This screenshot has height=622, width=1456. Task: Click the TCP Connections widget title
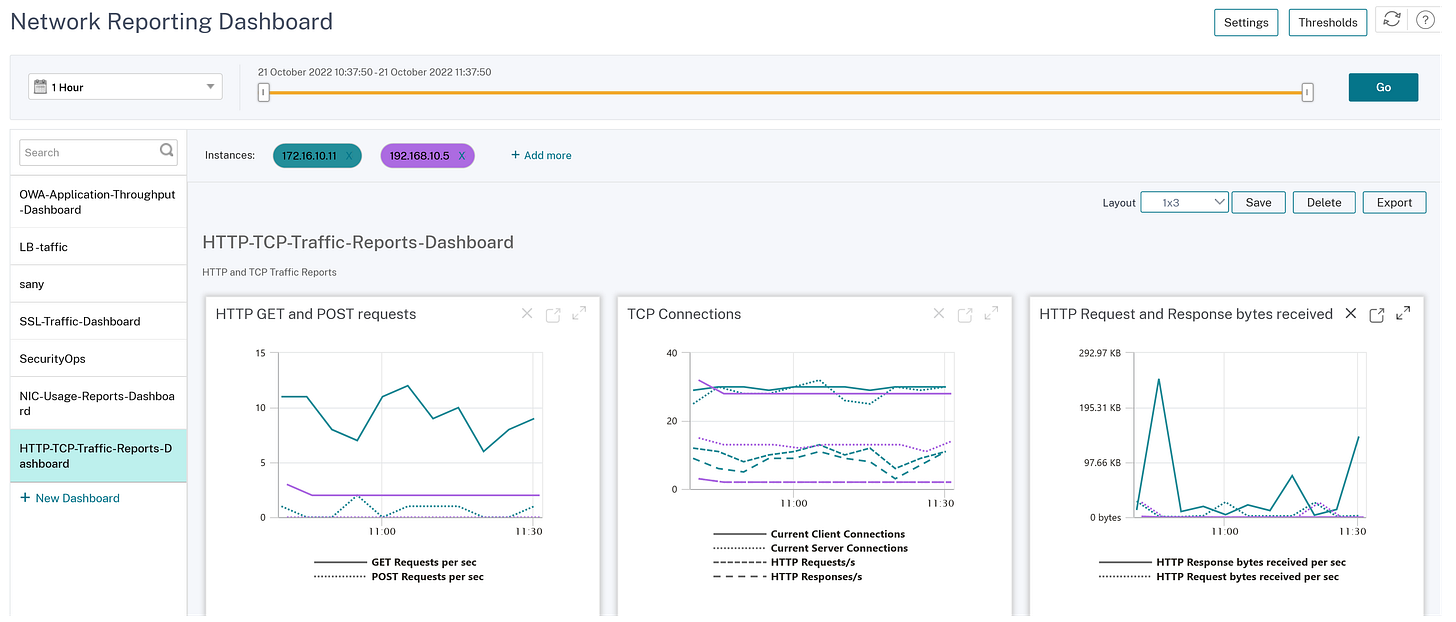click(x=684, y=314)
